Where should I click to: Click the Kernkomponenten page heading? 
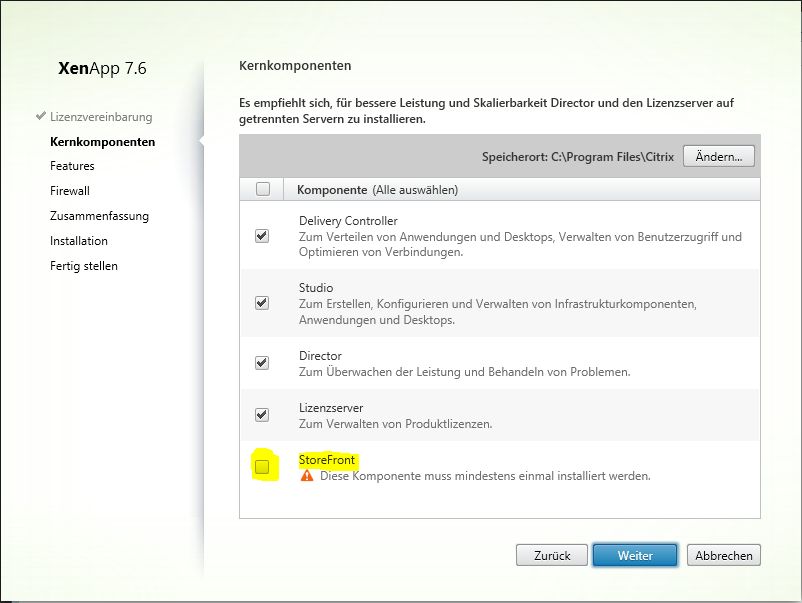click(x=295, y=65)
